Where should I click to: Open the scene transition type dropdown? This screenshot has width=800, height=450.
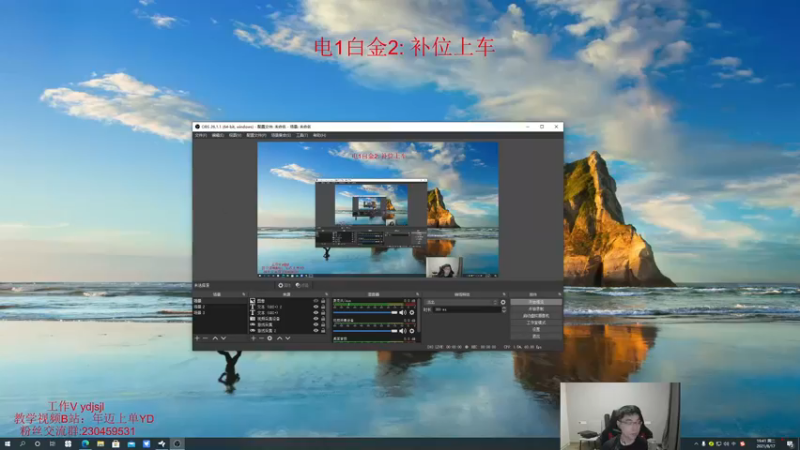(462, 302)
